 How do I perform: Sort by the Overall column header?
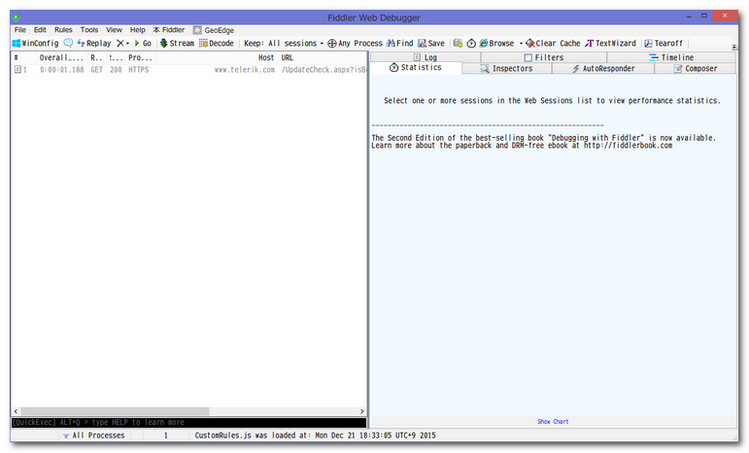(61, 58)
